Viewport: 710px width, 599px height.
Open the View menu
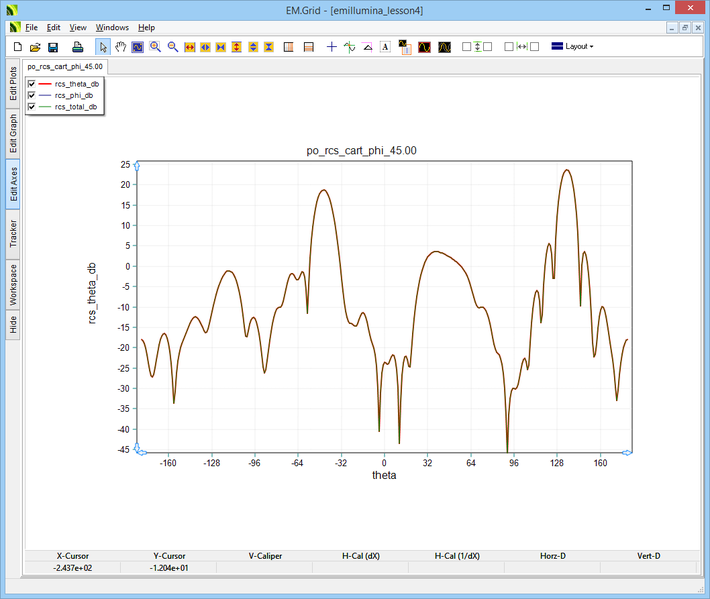click(78, 28)
